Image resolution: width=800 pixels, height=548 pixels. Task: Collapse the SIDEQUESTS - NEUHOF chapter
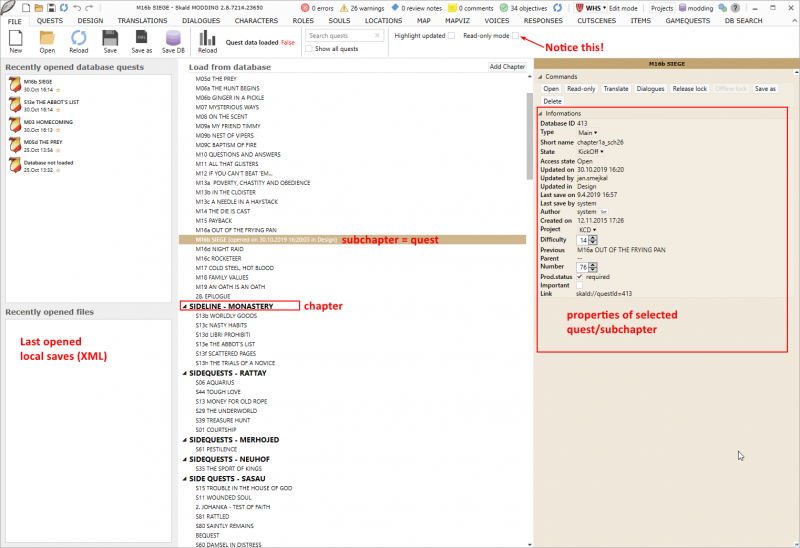point(185,459)
